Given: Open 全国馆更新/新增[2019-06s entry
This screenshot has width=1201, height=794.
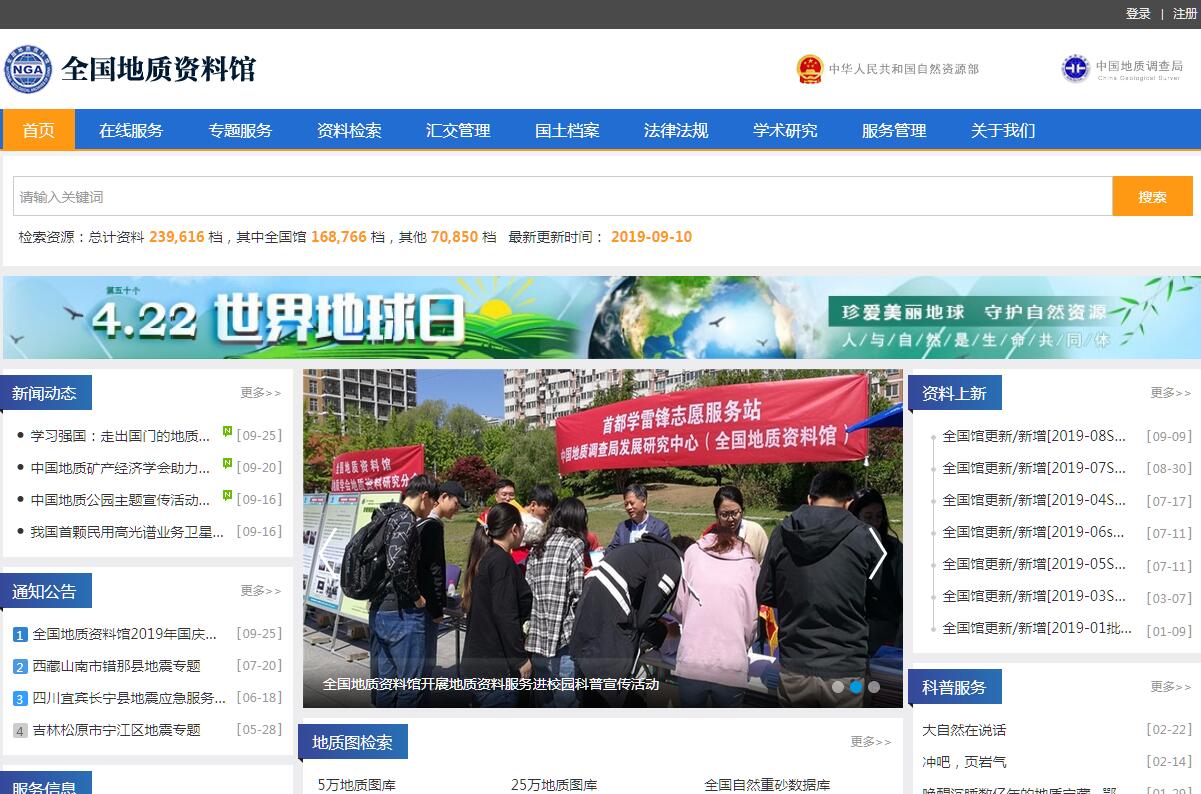Looking at the screenshot, I should (x=1033, y=532).
